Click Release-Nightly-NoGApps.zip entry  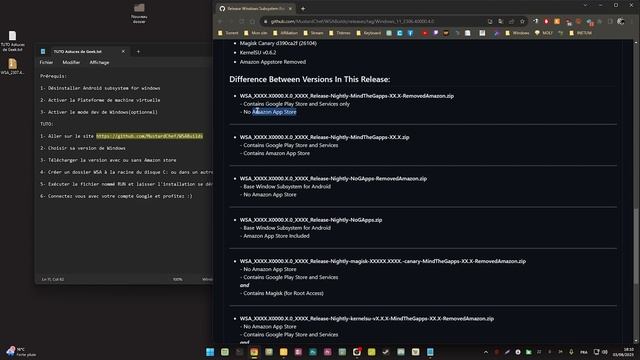click(x=311, y=220)
